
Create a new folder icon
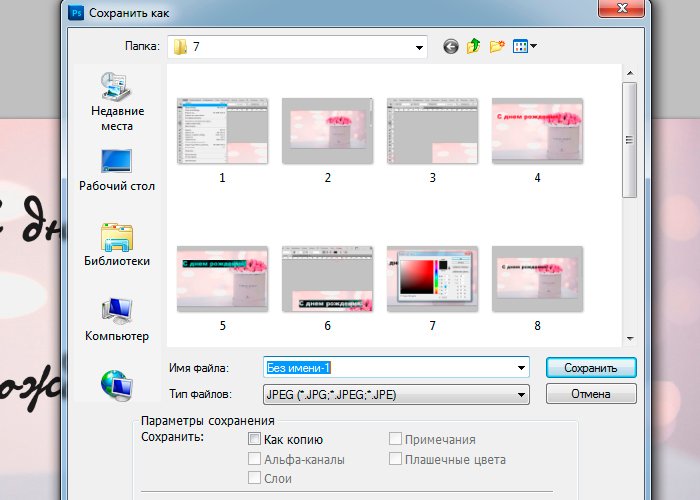[497, 46]
